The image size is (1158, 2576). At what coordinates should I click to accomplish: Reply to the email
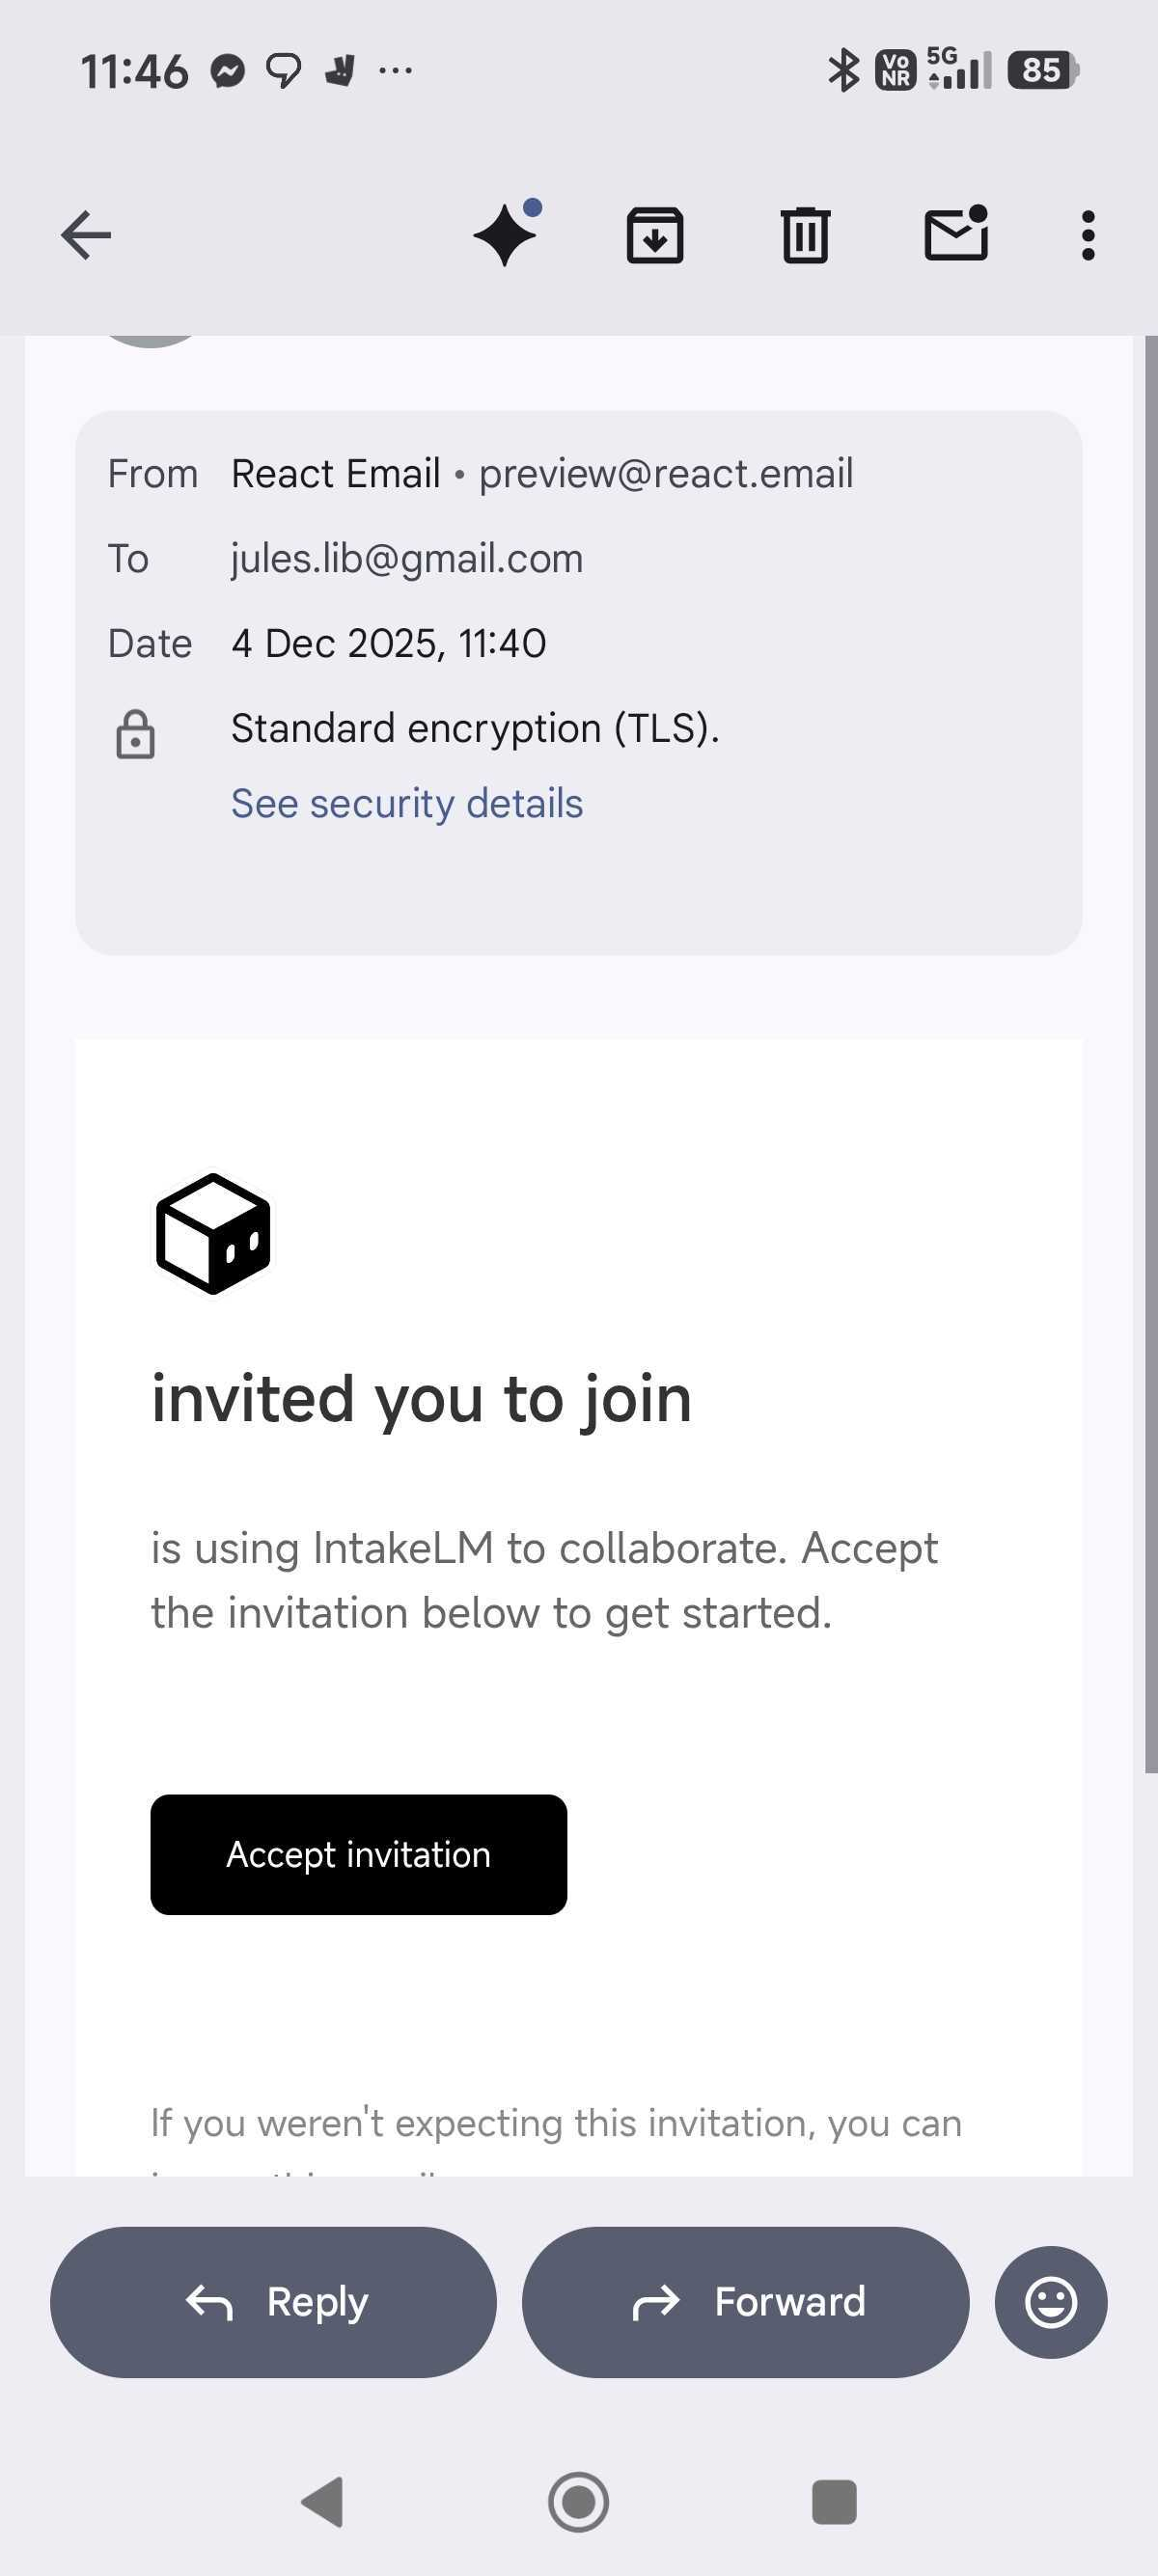[273, 2302]
